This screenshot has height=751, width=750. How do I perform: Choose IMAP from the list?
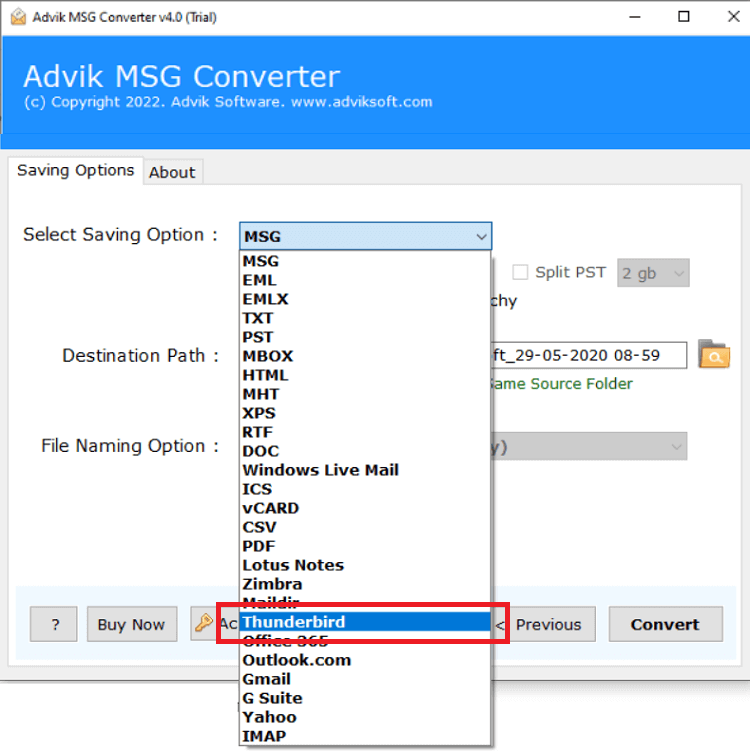point(365,736)
